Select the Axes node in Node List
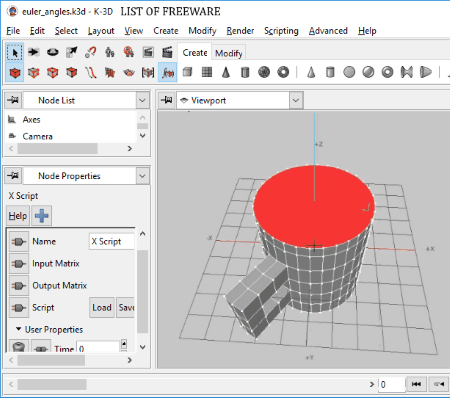Image resolution: width=450 pixels, height=398 pixels. (x=31, y=119)
